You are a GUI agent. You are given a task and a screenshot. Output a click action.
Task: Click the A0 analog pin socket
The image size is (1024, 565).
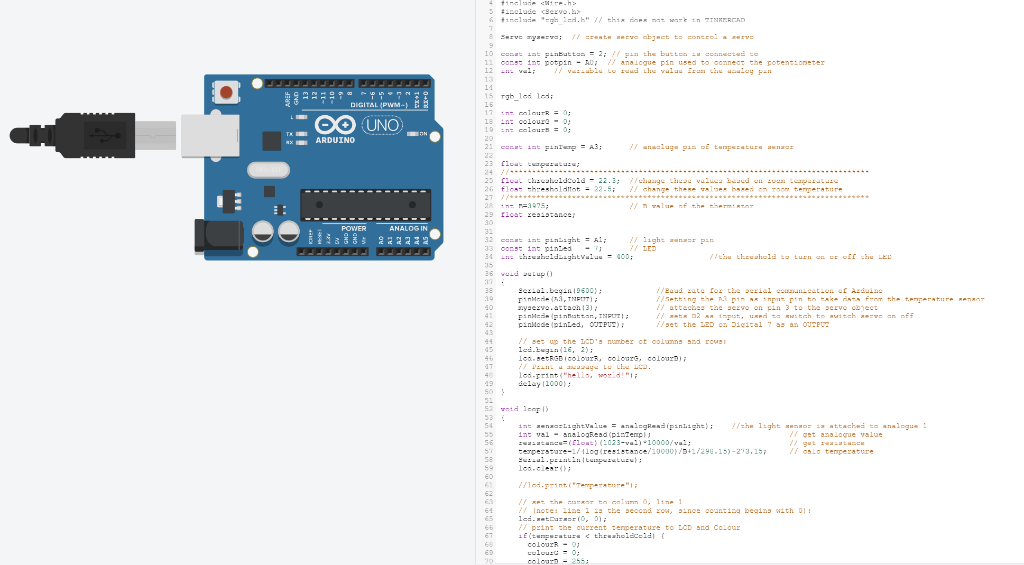click(382, 251)
